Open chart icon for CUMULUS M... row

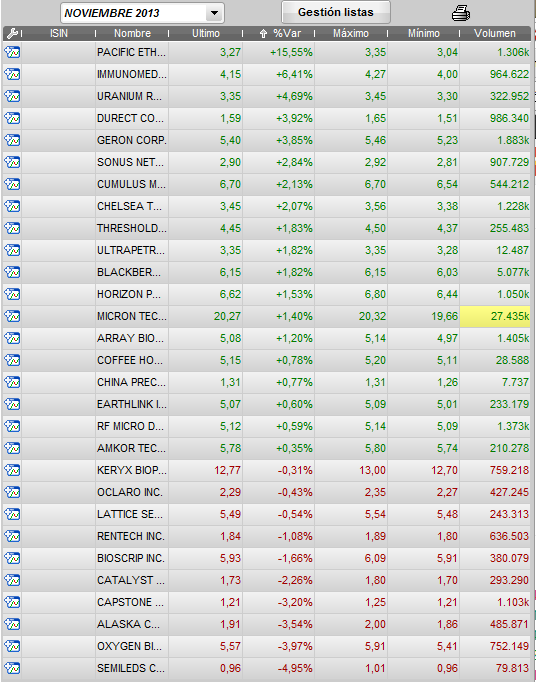click(x=12, y=184)
